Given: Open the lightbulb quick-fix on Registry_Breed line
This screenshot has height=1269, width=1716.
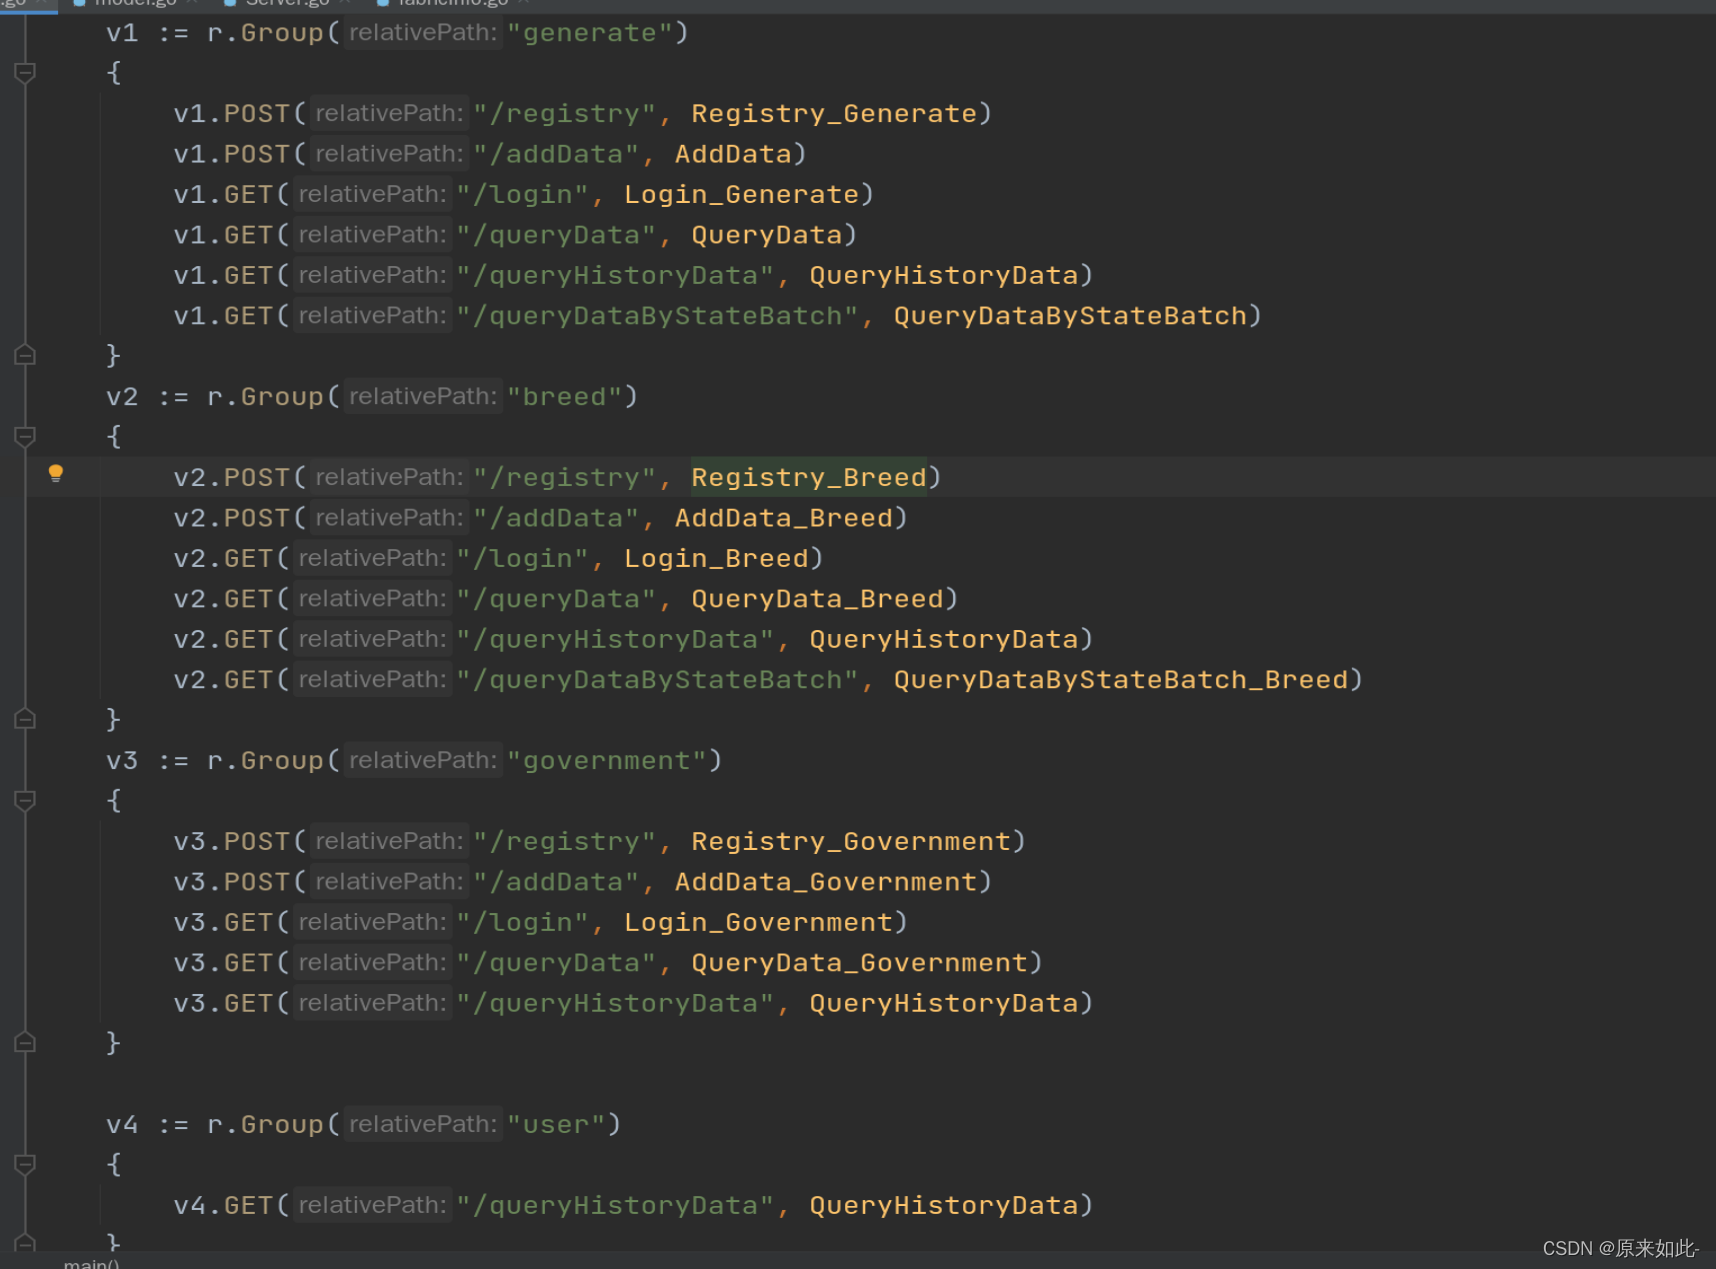Looking at the screenshot, I should pos(56,474).
